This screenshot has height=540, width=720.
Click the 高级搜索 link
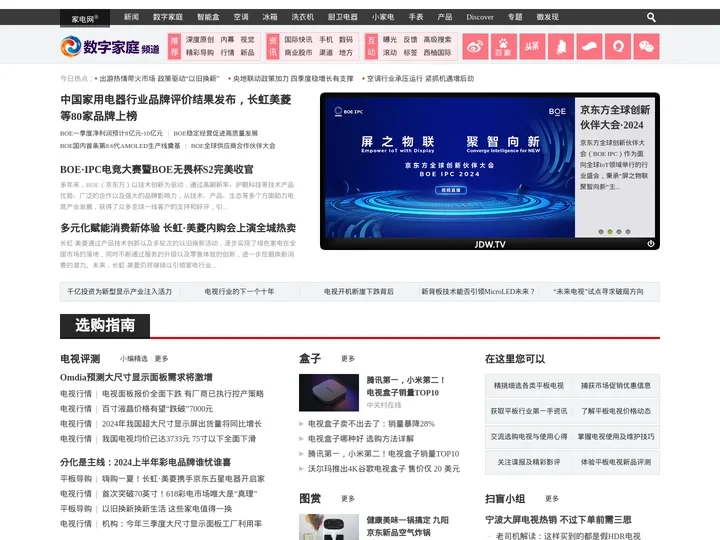(x=437, y=40)
